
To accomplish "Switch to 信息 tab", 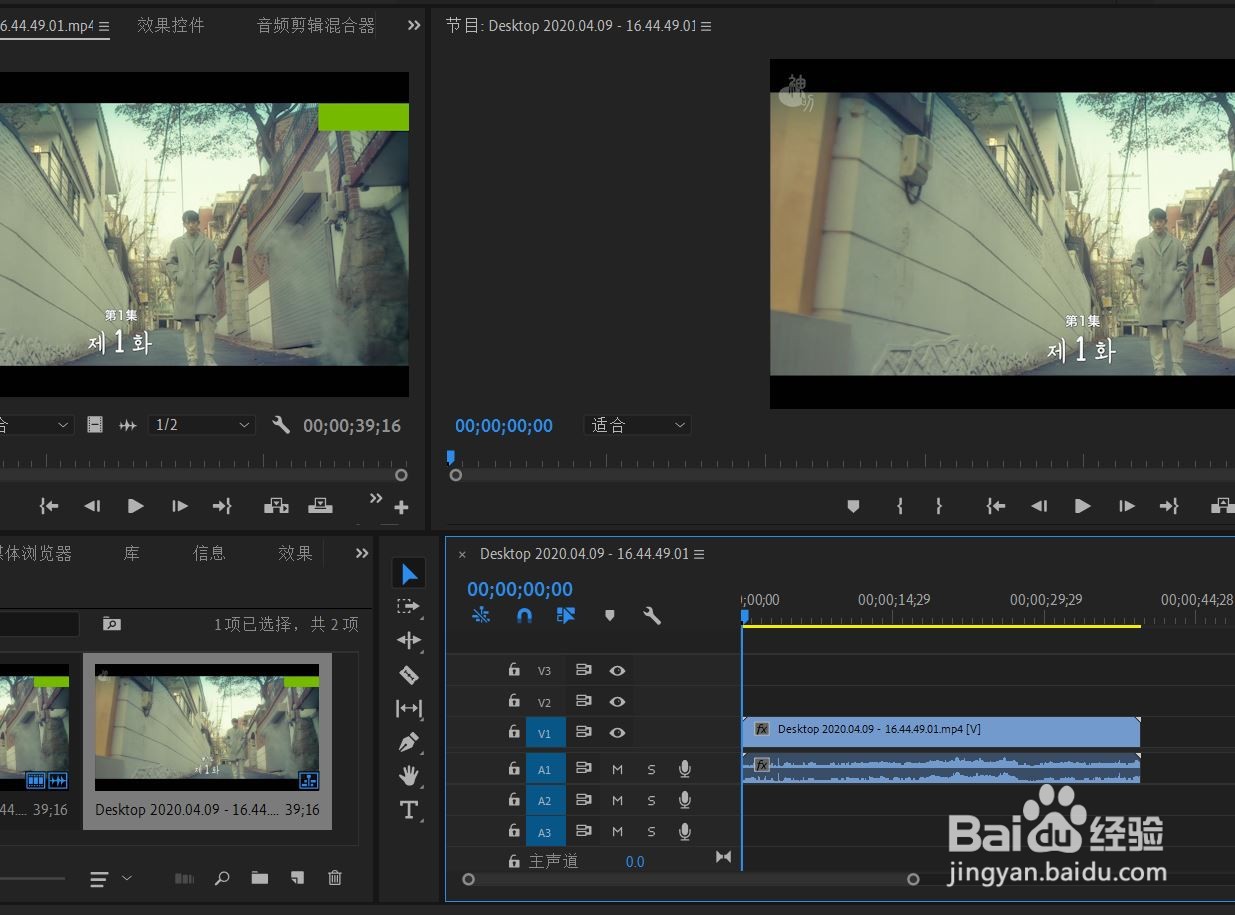I will click(x=209, y=553).
